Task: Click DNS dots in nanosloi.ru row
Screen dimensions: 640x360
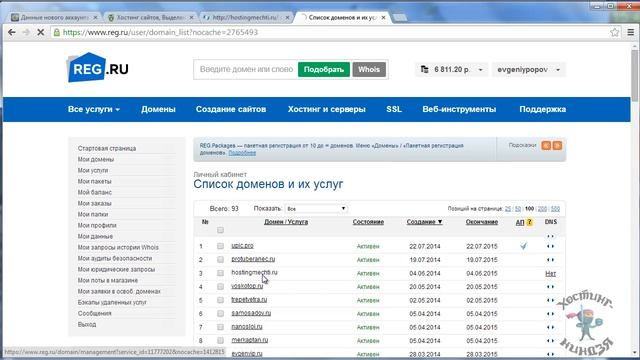Action: click(550, 327)
